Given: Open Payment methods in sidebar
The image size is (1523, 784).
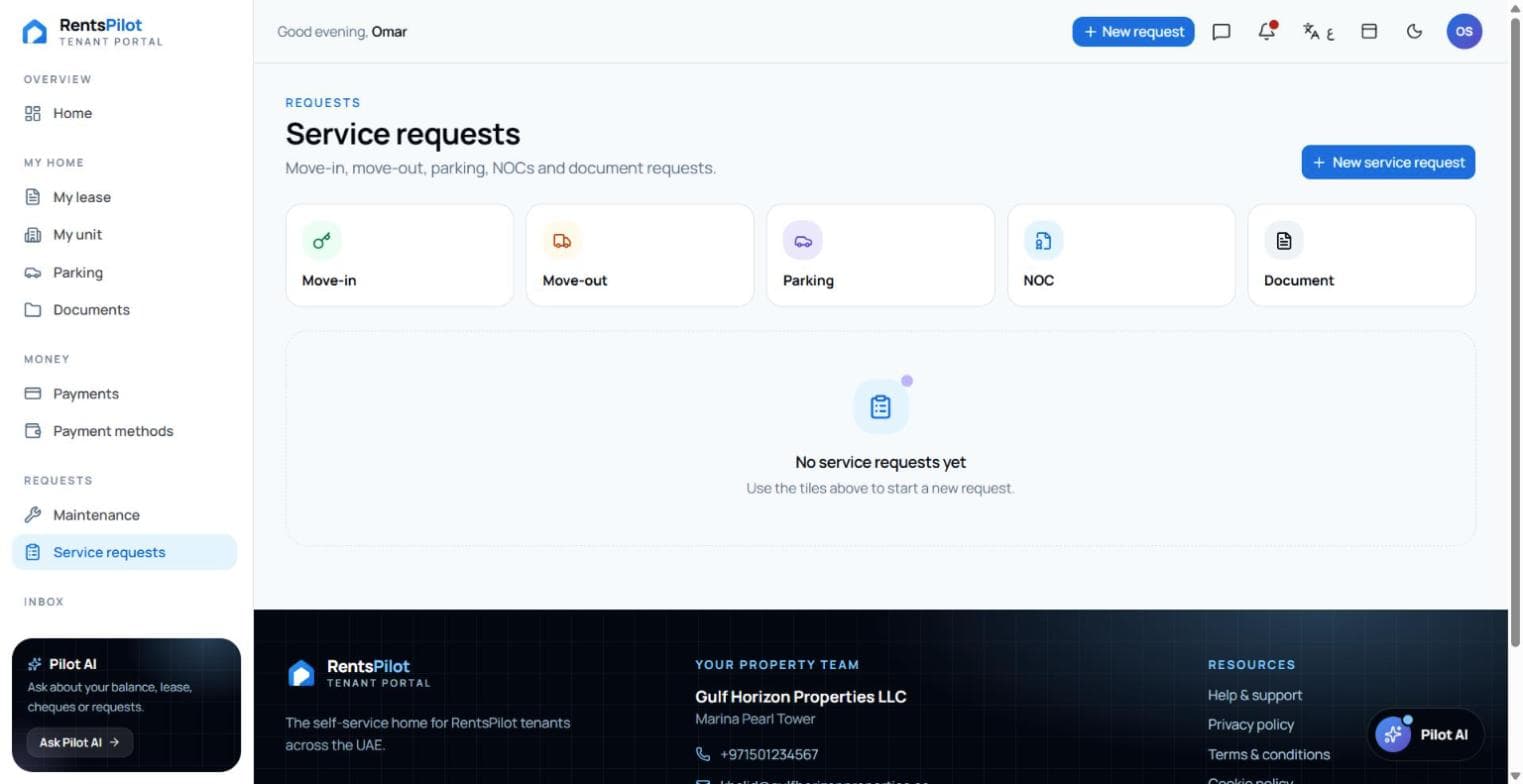Looking at the screenshot, I should 124,431.
